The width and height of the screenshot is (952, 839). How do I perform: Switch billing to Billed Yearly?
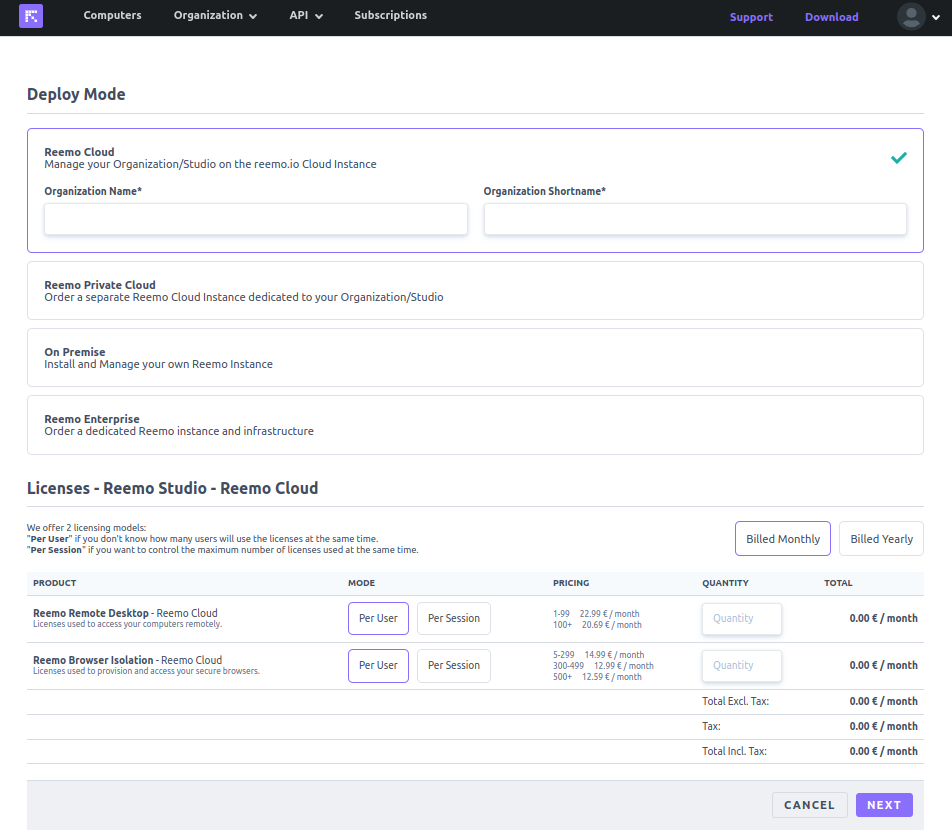(x=881, y=538)
